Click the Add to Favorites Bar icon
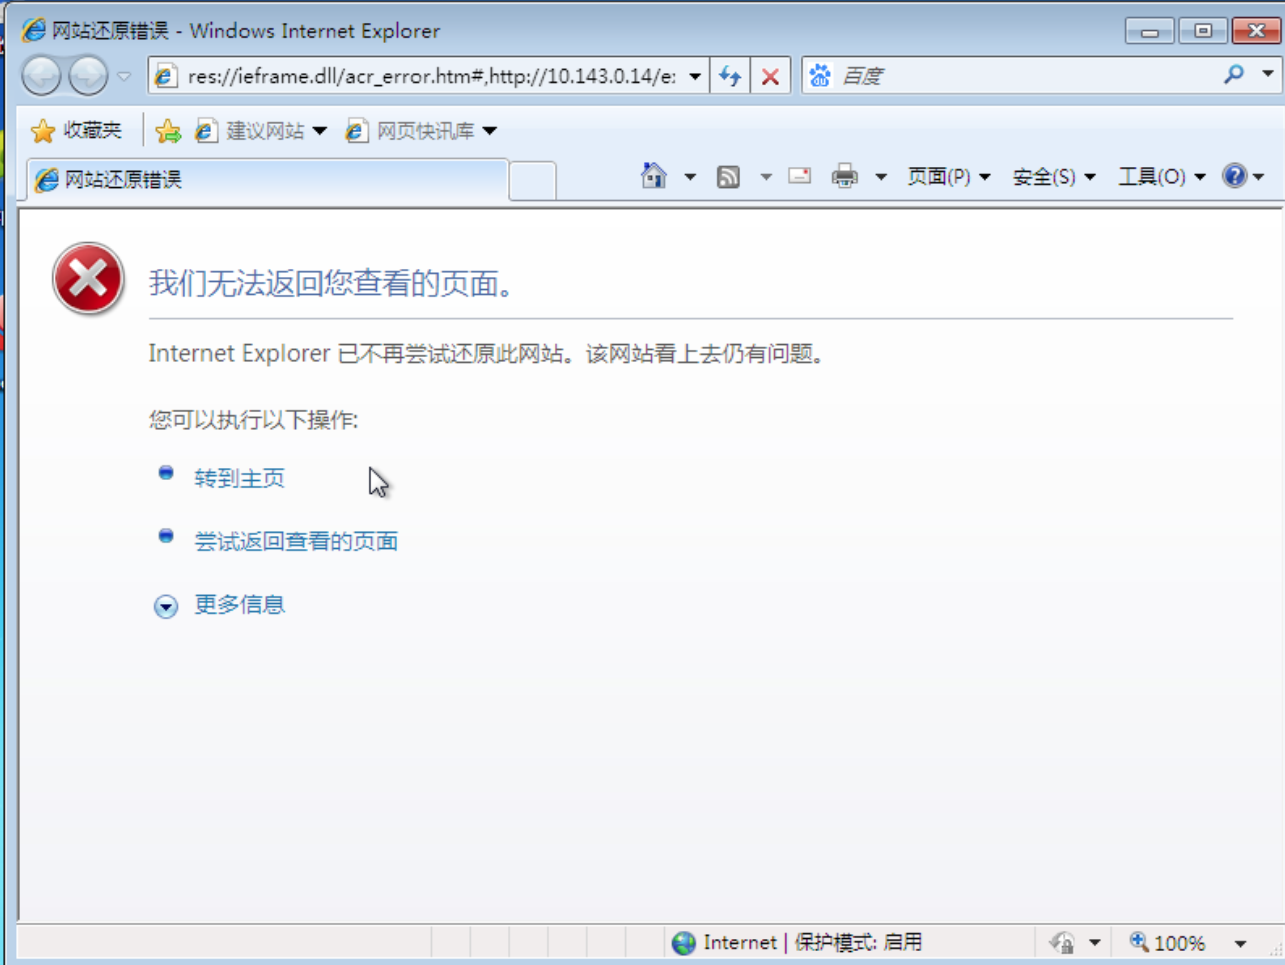1285x965 pixels. point(168,131)
